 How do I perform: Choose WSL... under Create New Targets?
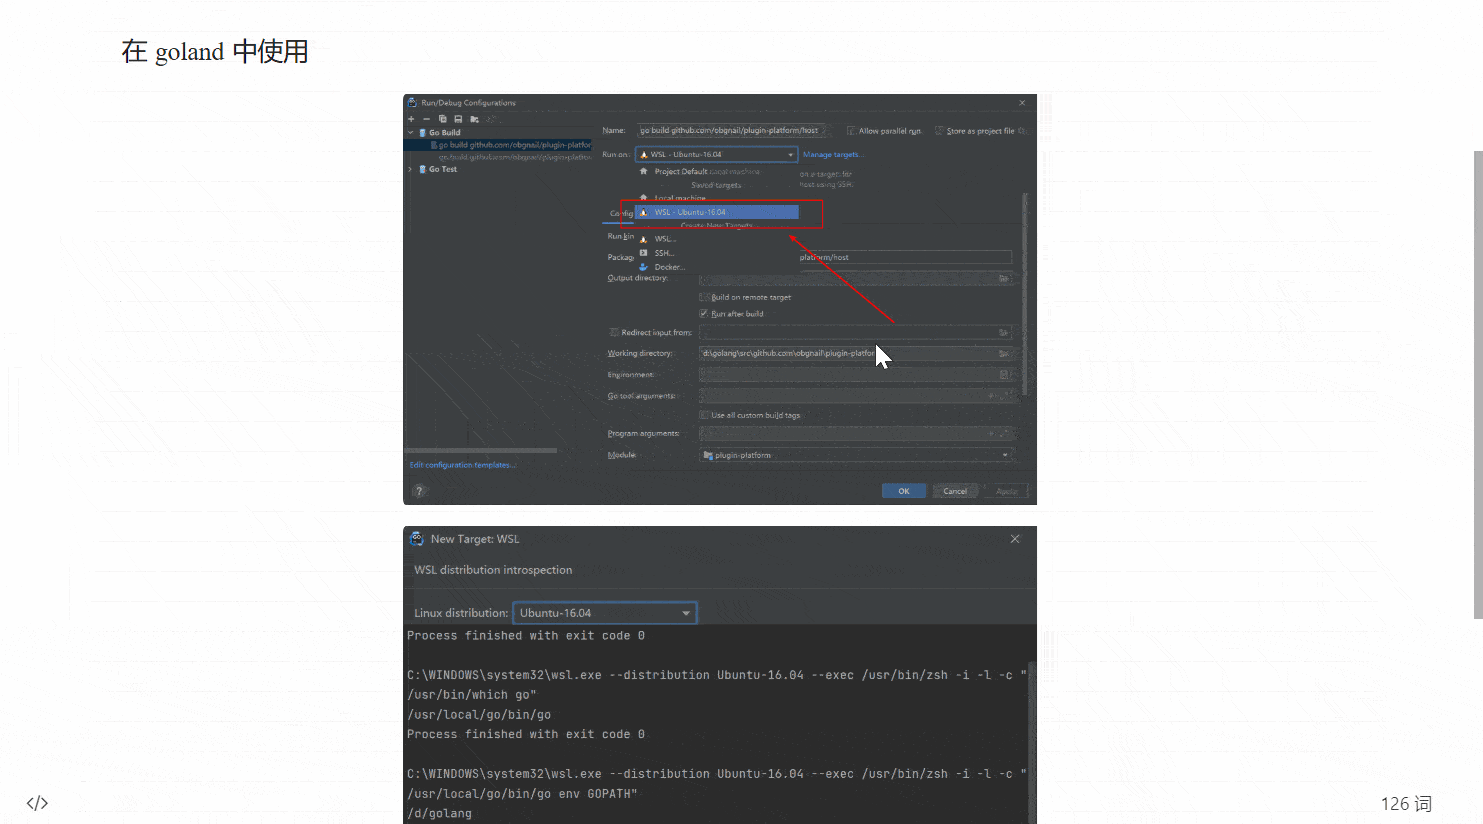[x=665, y=239]
